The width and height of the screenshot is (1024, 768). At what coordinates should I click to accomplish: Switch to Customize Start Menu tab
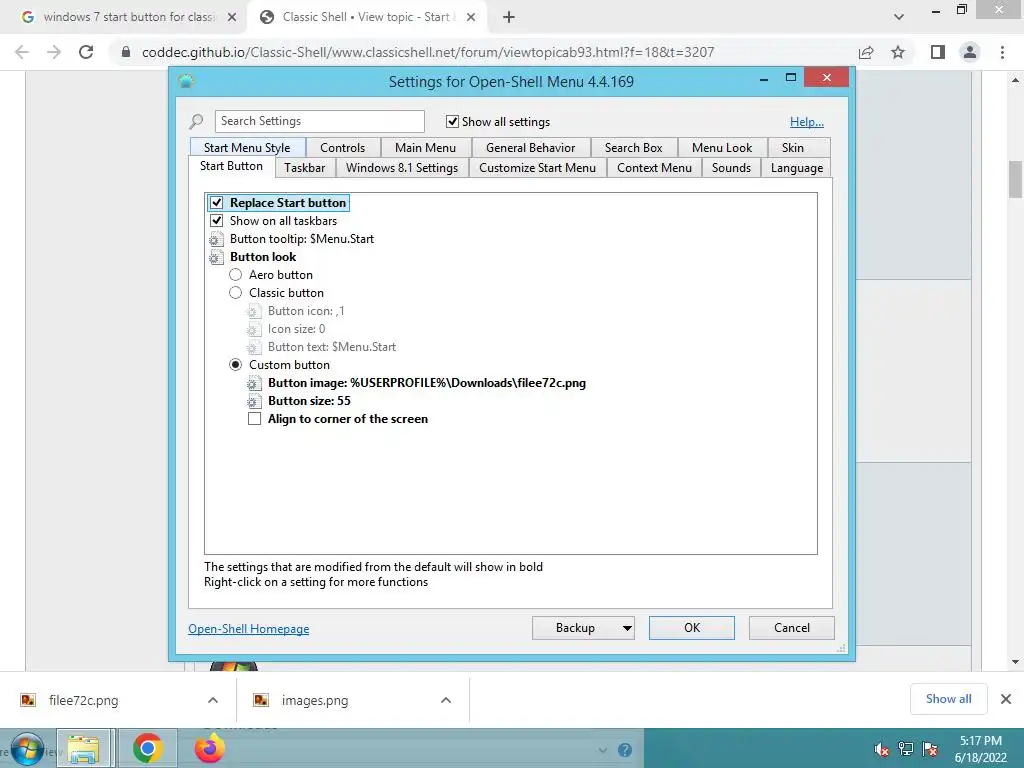[x=537, y=168]
